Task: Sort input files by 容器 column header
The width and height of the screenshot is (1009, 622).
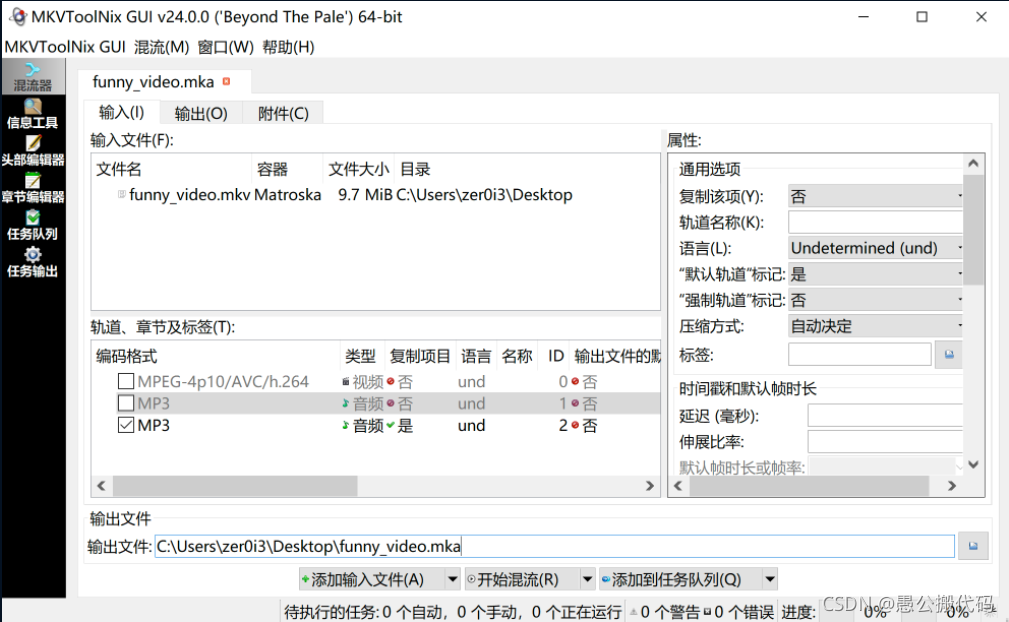Action: pos(287,169)
